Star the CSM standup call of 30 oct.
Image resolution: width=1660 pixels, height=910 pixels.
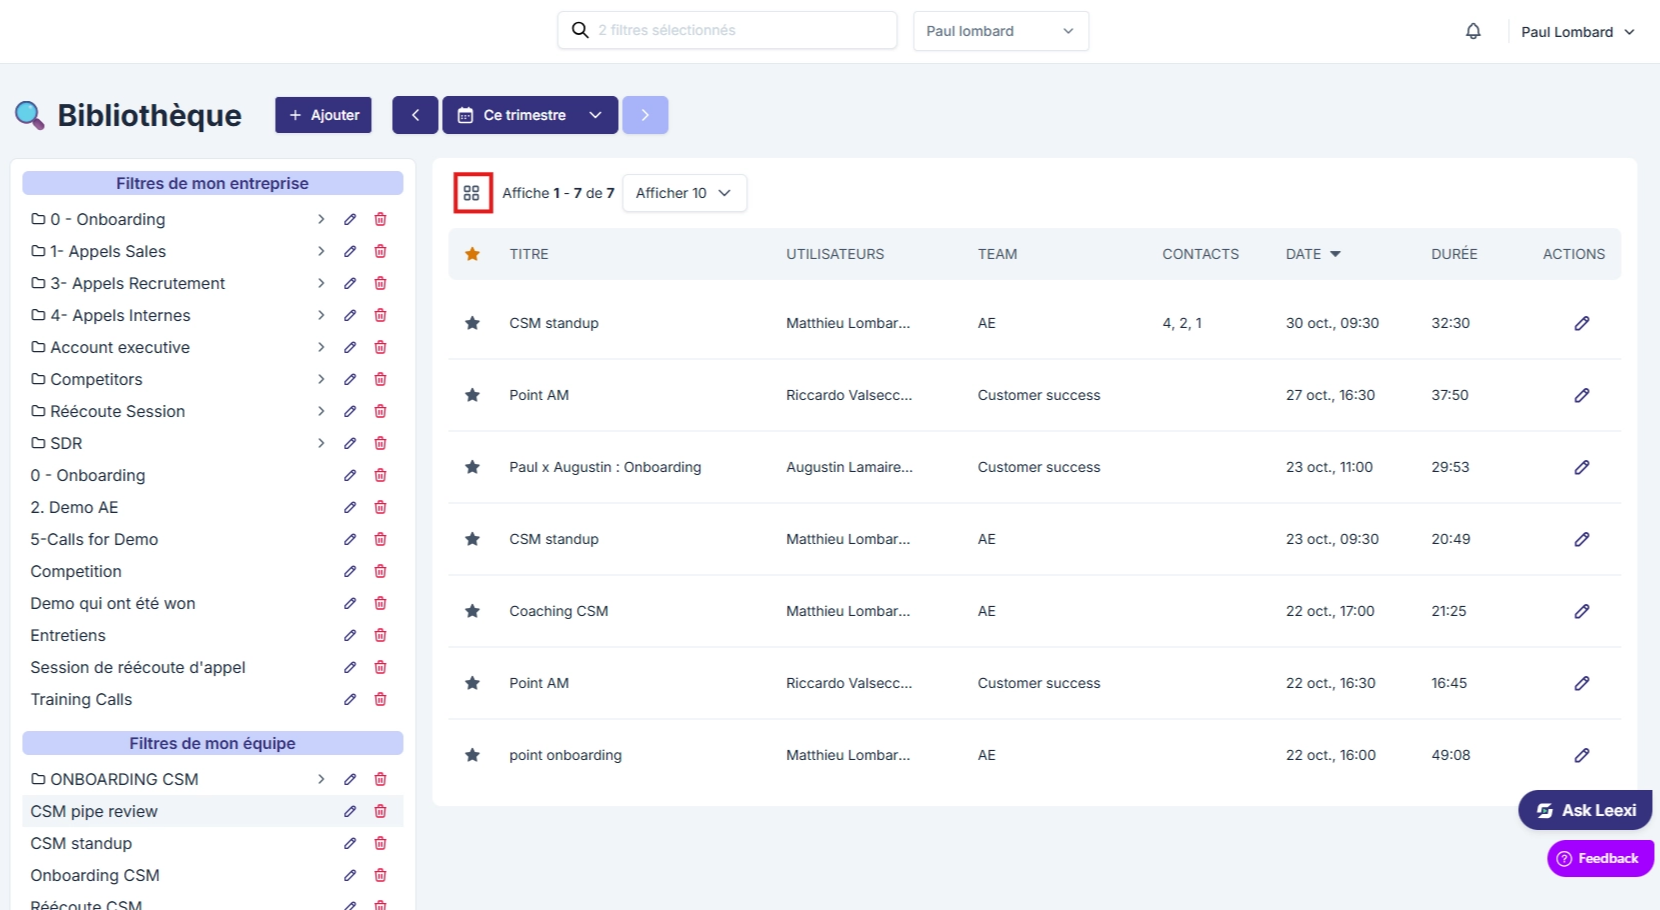472,323
